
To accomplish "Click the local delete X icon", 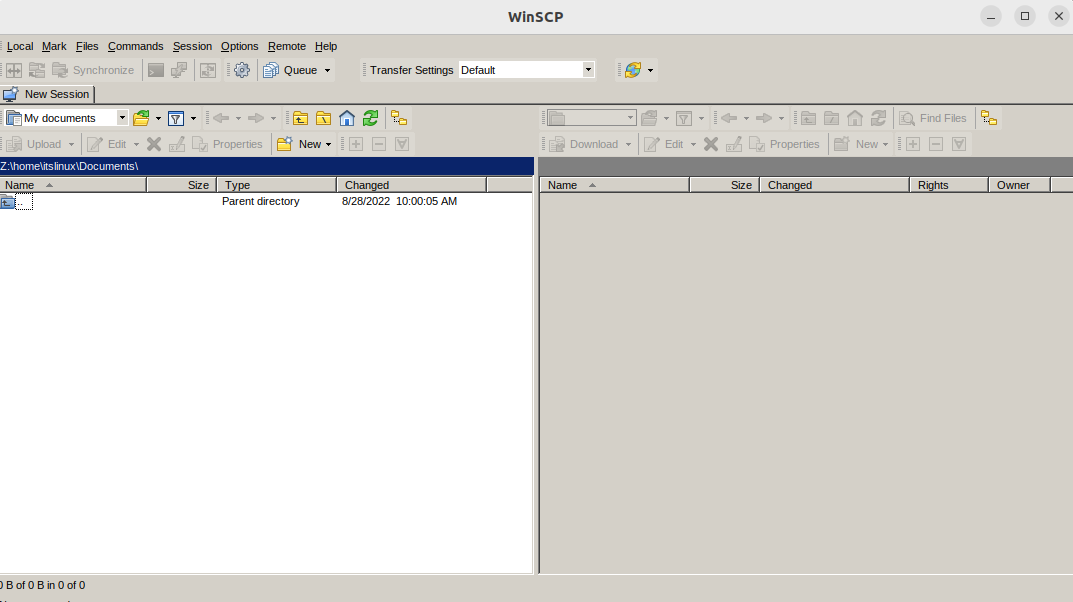I will pyautogui.click(x=154, y=144).
